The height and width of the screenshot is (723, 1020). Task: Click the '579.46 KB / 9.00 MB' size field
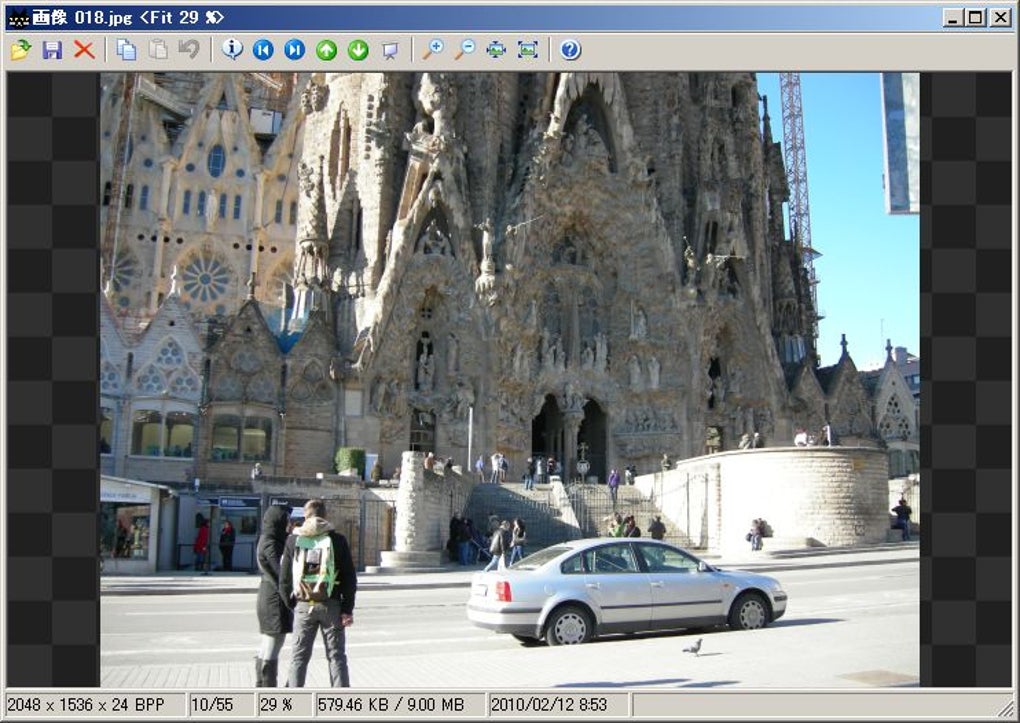pyautogui.click(x=400, y=705)
